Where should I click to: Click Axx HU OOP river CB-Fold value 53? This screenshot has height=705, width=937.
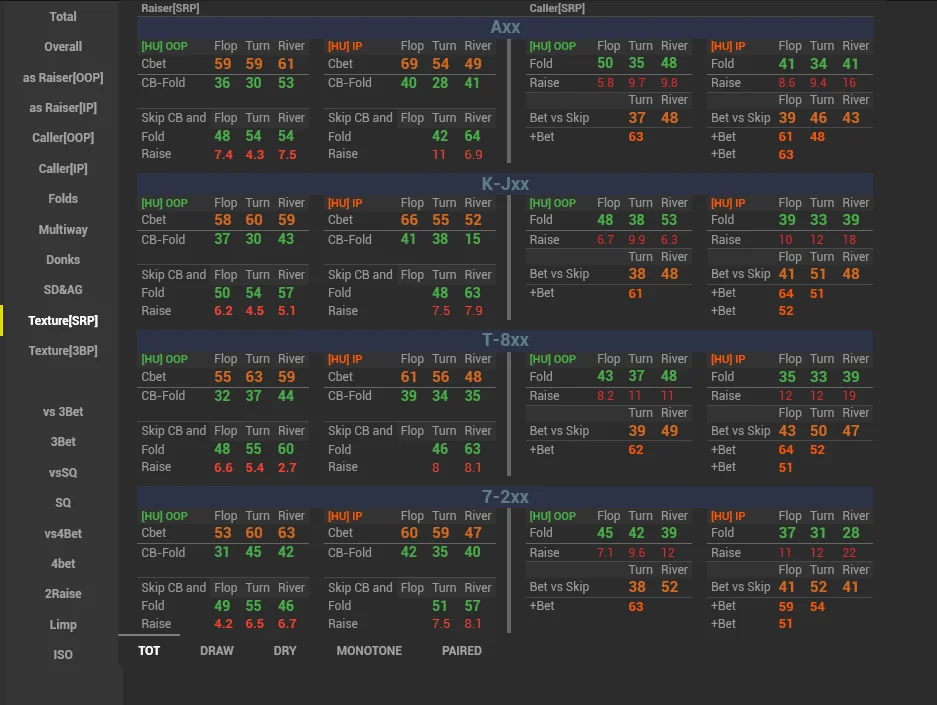286,83
